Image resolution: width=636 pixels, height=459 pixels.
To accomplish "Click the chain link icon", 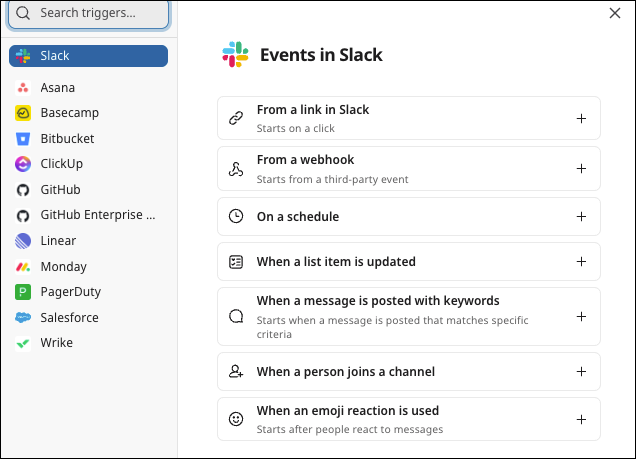I will click(236, 118).
